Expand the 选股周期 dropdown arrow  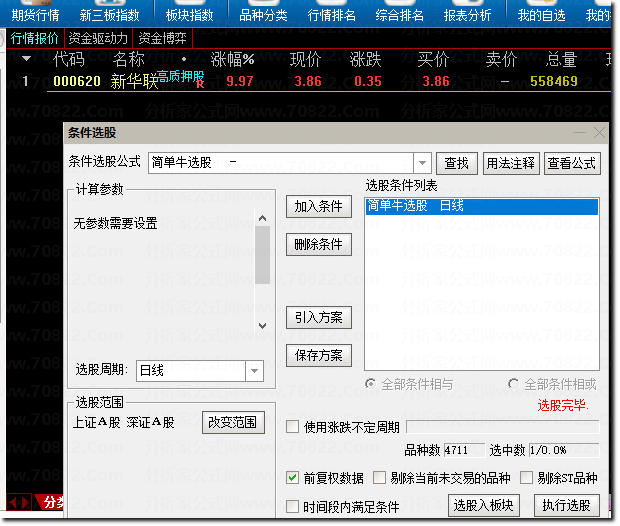(254, 371)
